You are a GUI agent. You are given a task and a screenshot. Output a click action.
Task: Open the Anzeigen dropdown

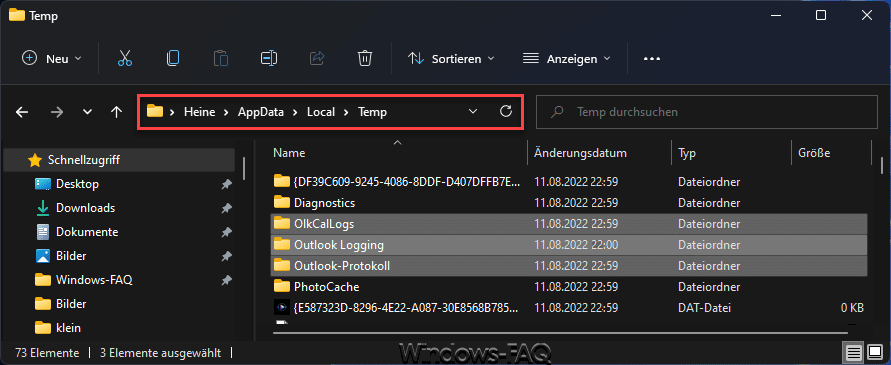click(567, 59)
